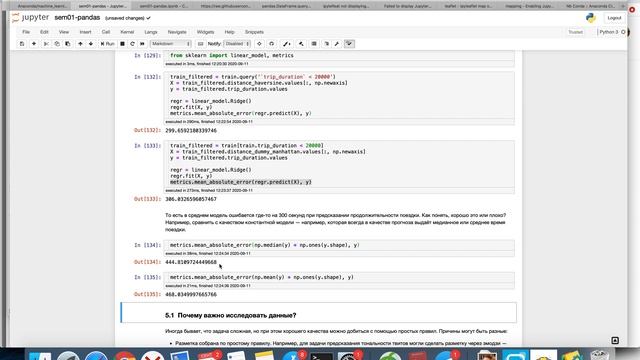640x360 pixels.
Task: Move selected cell down arrow
Action: coord(91,44)
